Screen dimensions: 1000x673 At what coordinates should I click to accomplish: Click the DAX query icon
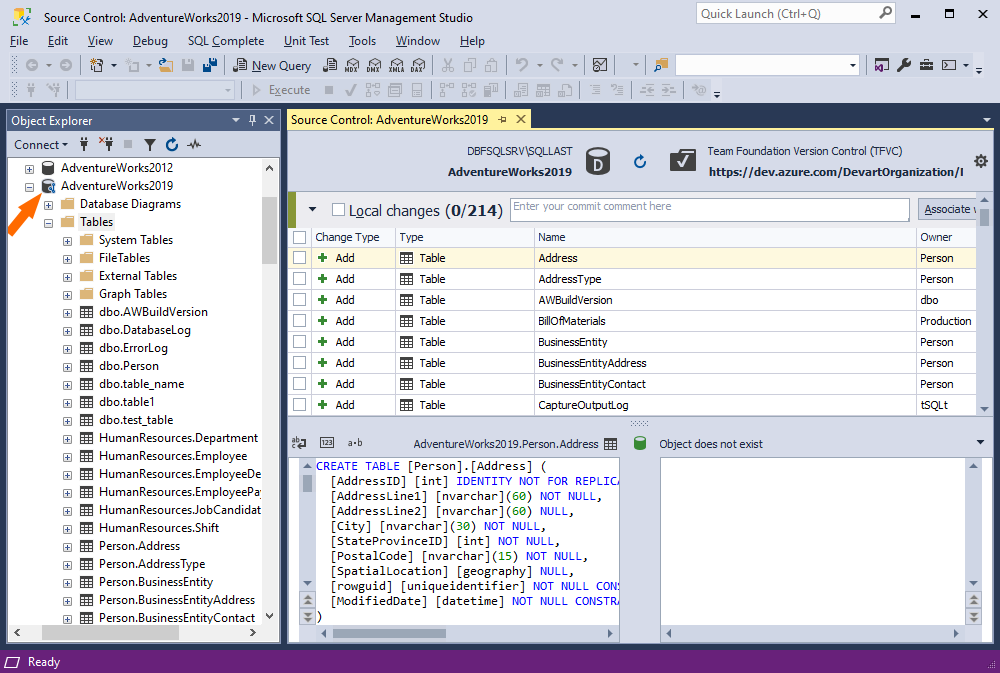tap(418, 65)
